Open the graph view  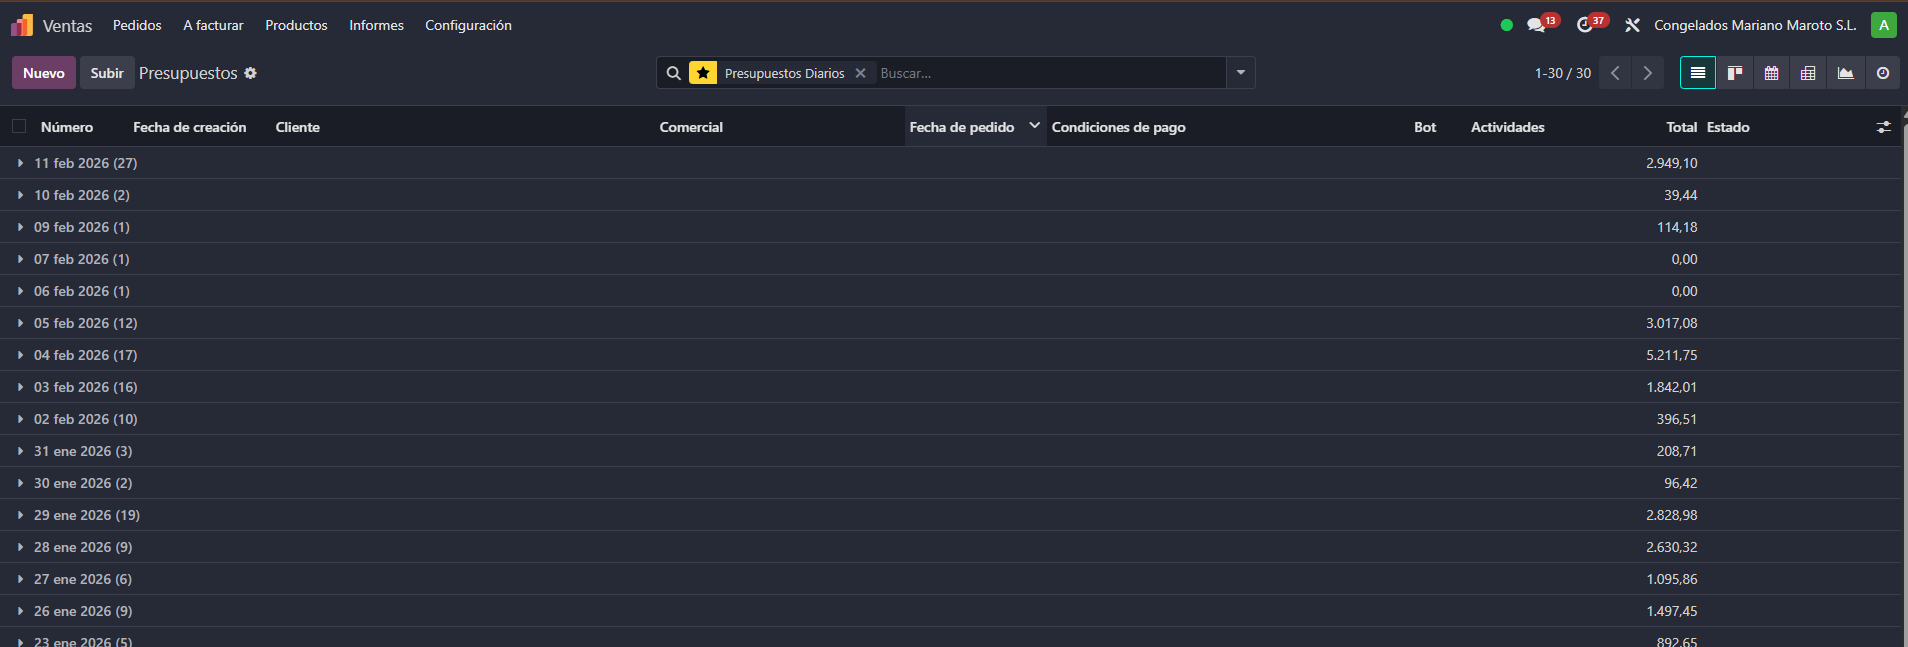[1845, 73]
